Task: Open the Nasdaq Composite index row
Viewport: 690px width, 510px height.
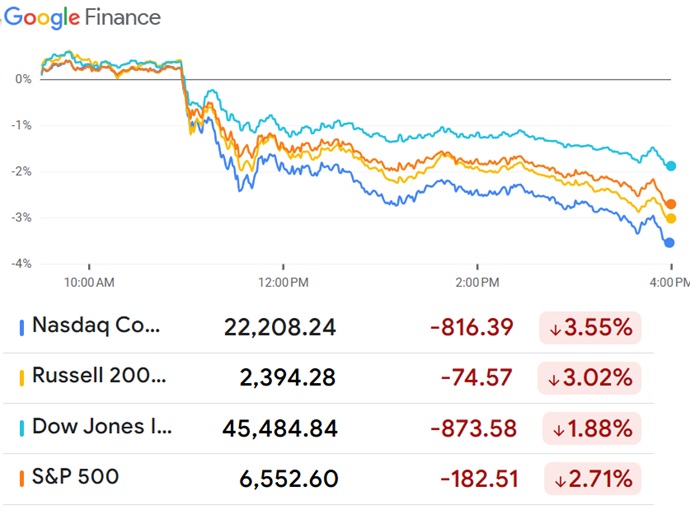Action: click(96, 326)
